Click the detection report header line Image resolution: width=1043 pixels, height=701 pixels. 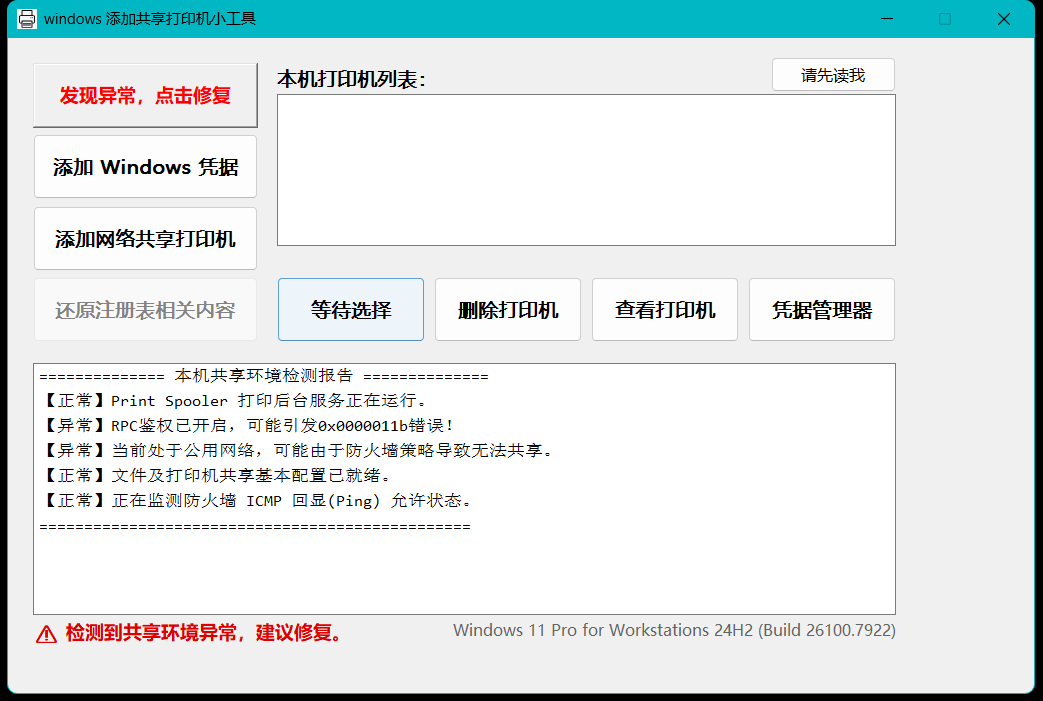(x=260, y=376)
